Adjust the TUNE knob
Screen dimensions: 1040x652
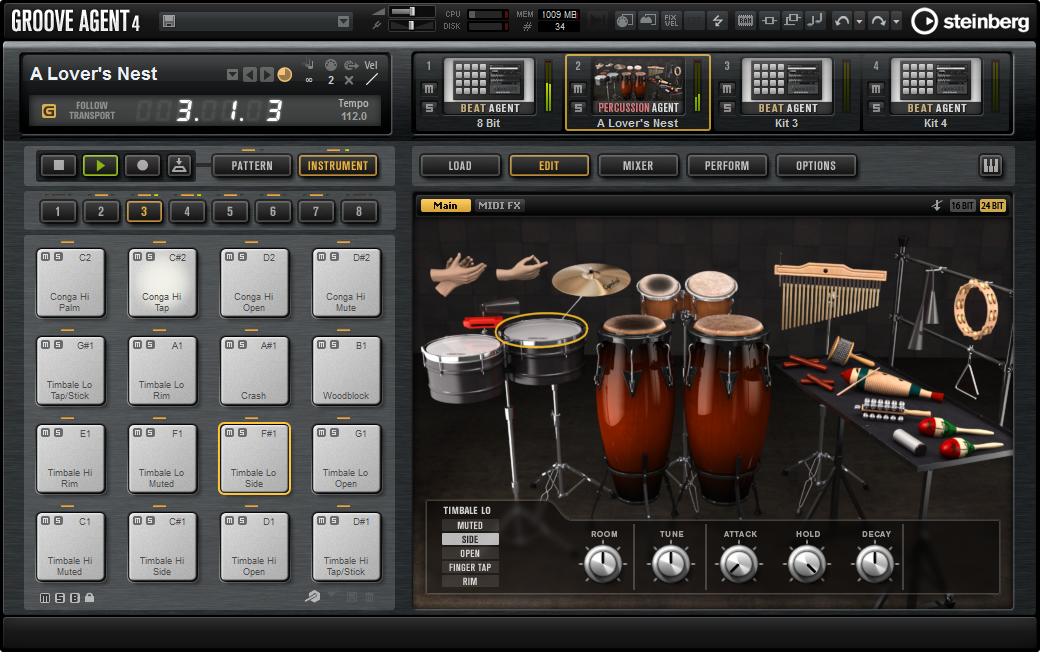pos(671,564)
